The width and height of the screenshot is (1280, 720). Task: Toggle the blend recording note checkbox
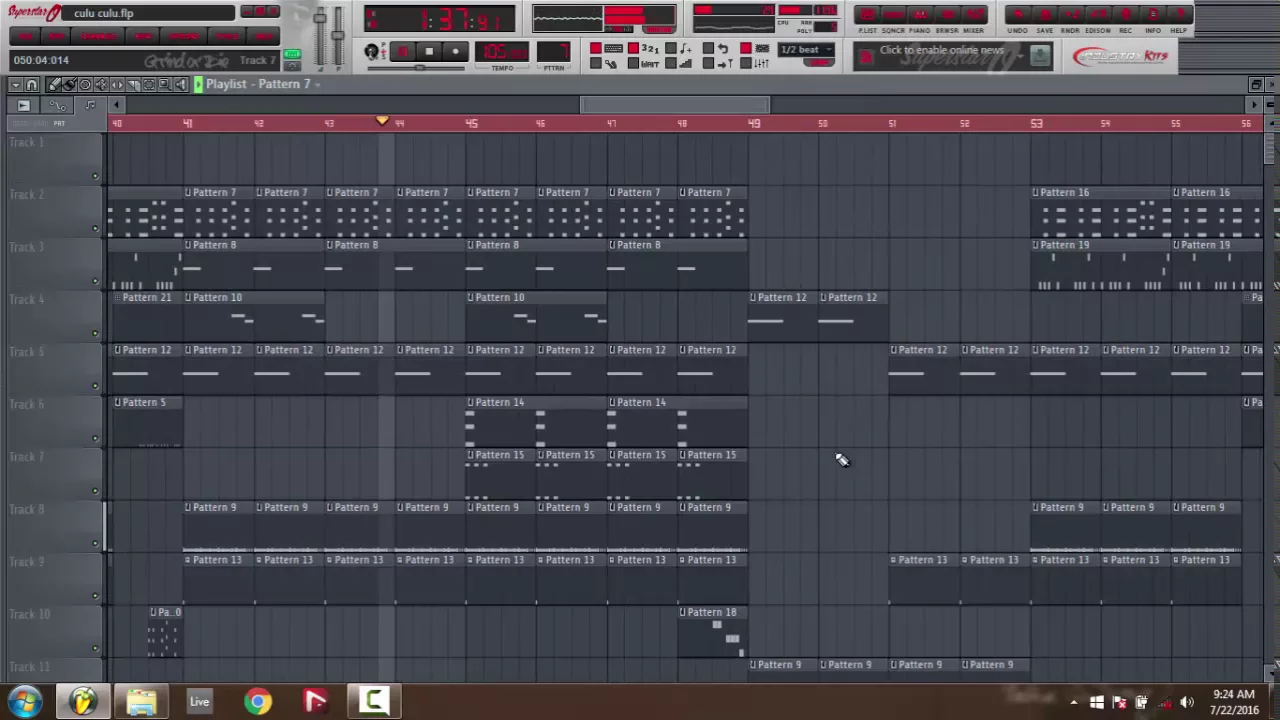click(x=671, y=48)
